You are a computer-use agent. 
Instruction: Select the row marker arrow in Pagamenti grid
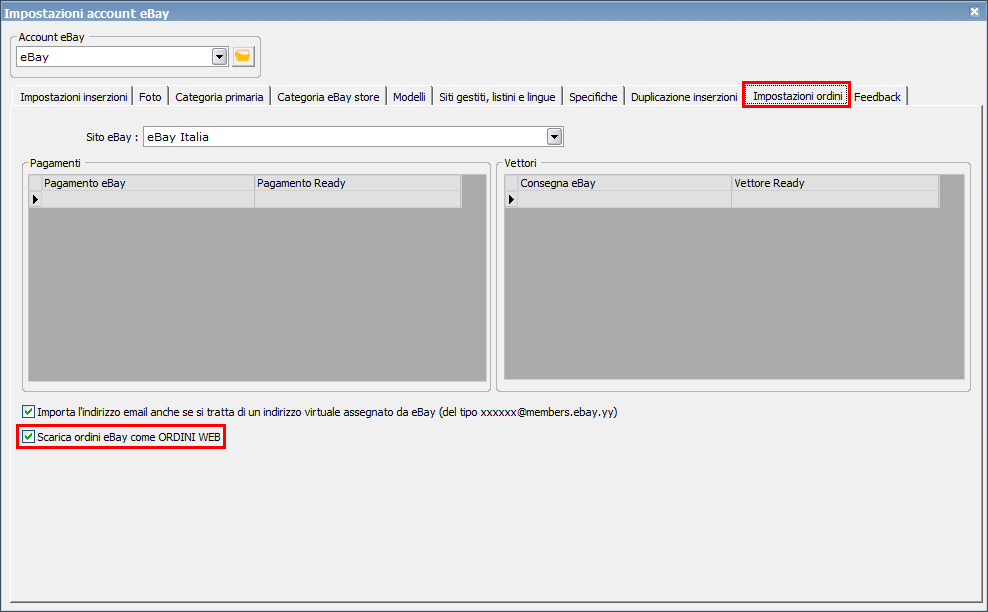[x=35, y=199]
